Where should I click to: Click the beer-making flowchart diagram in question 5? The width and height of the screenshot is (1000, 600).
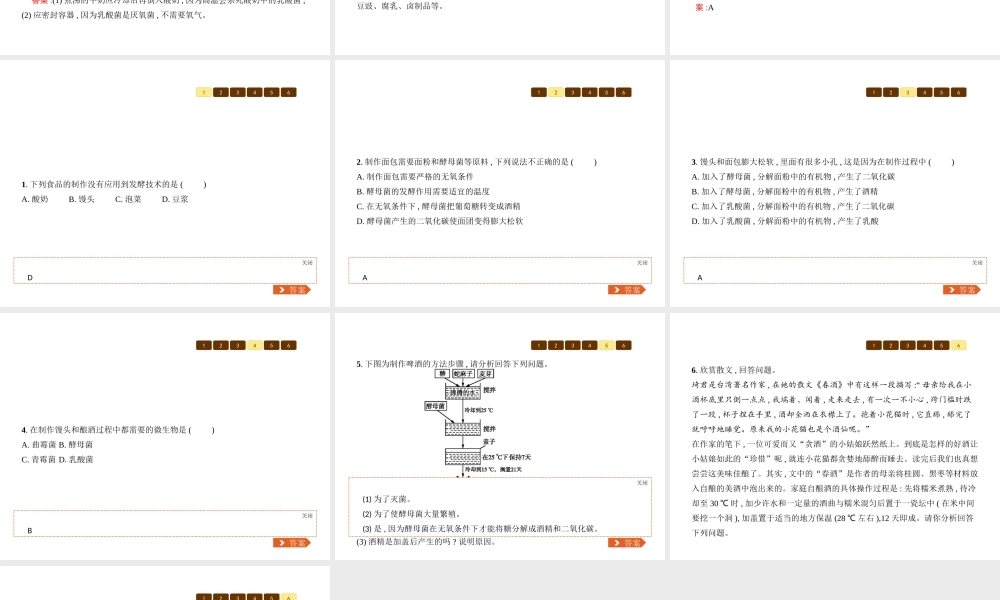[477, 423]
